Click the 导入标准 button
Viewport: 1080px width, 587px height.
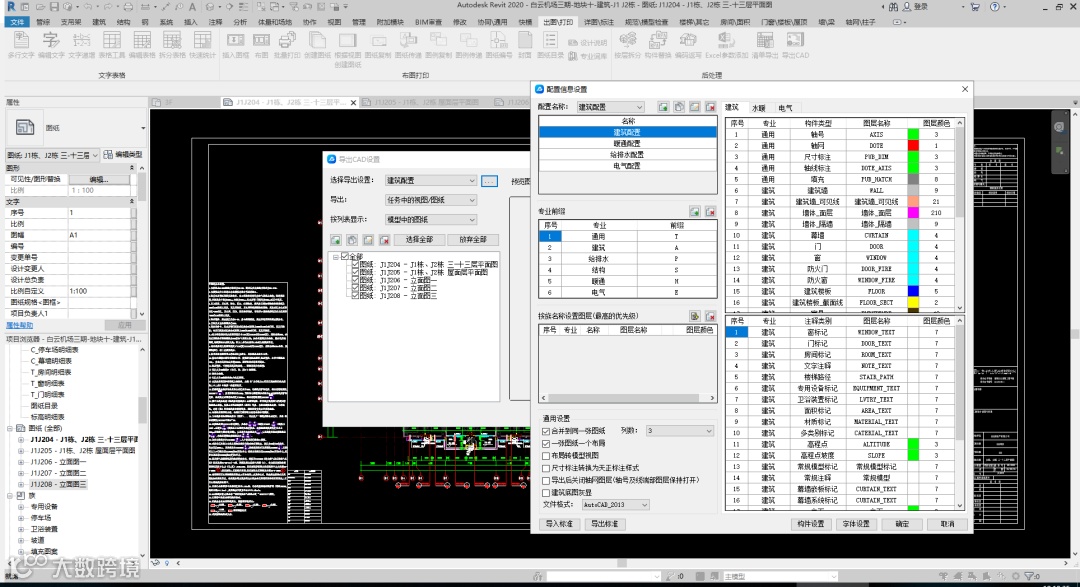pyautogui.click(x=559, y=524)
